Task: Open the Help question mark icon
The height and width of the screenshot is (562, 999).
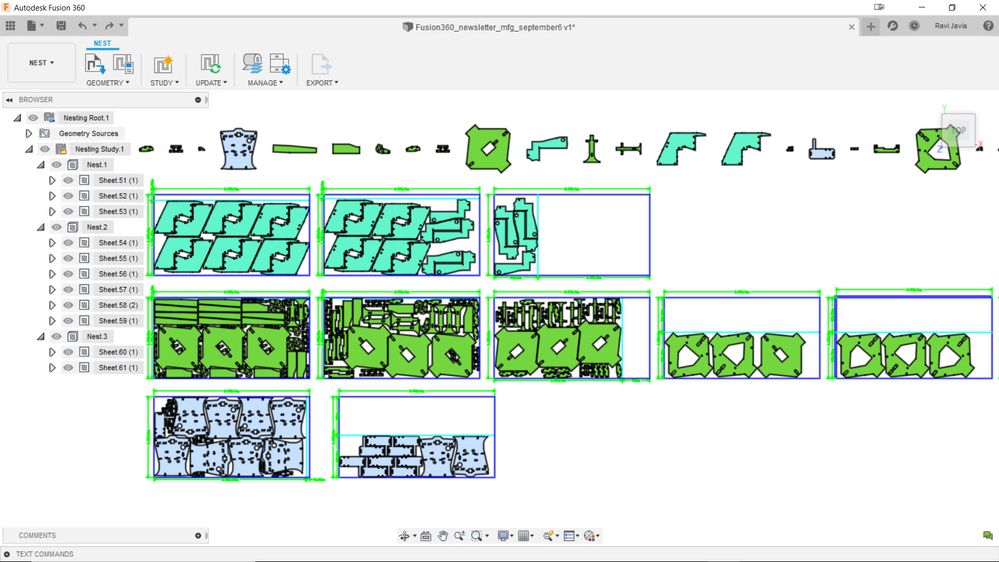Action: [988, 25]
